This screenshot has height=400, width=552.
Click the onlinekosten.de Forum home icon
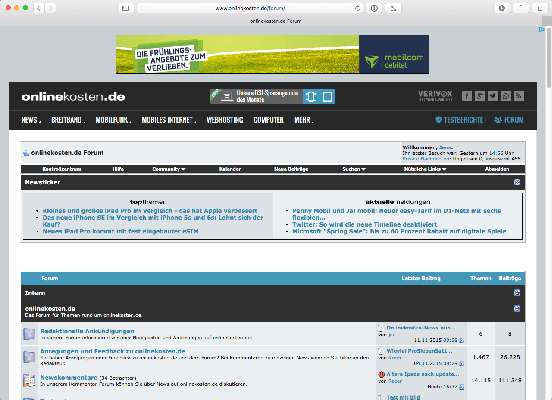26,153
